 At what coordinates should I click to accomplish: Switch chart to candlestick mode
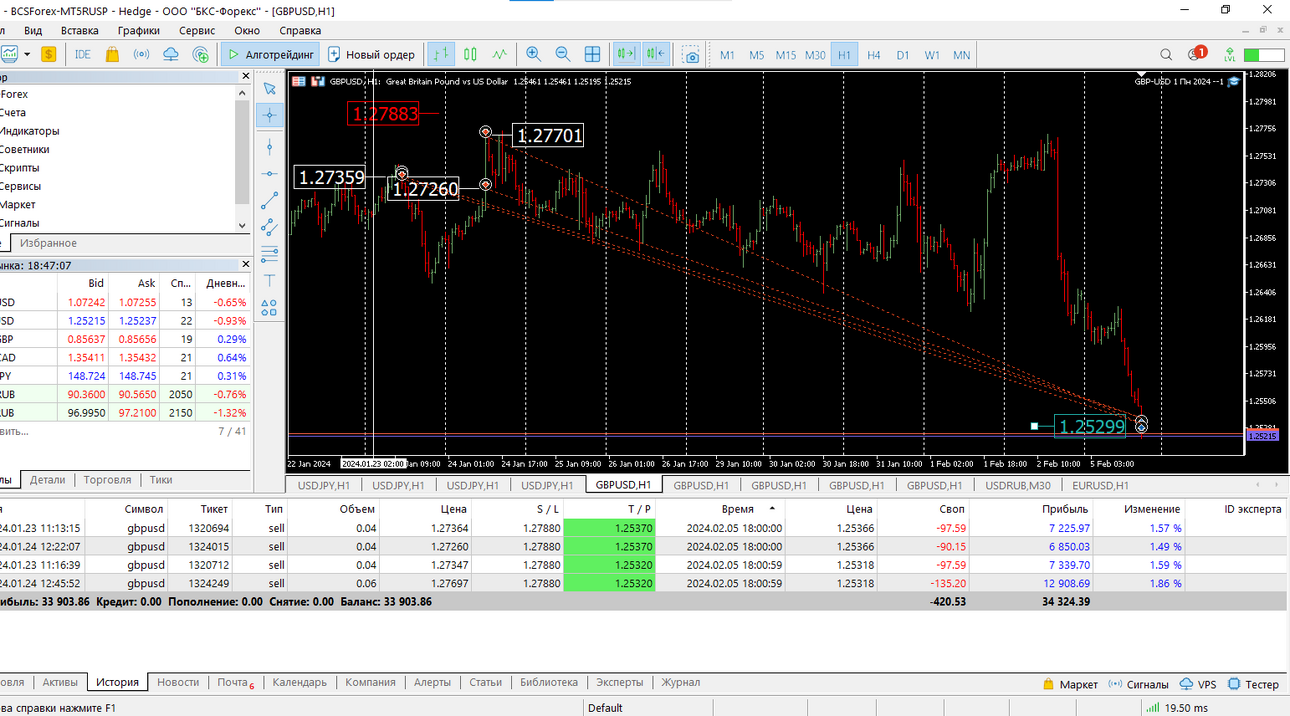(x=470, y=54)
